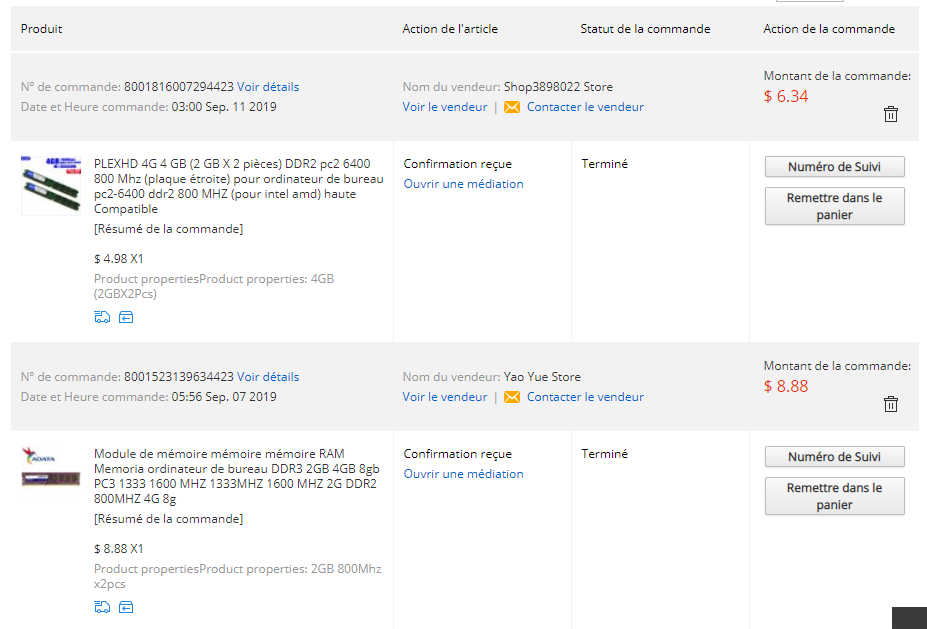
Task: Click envelope icon for Yao Yue Store
Action: pos(512,397)
